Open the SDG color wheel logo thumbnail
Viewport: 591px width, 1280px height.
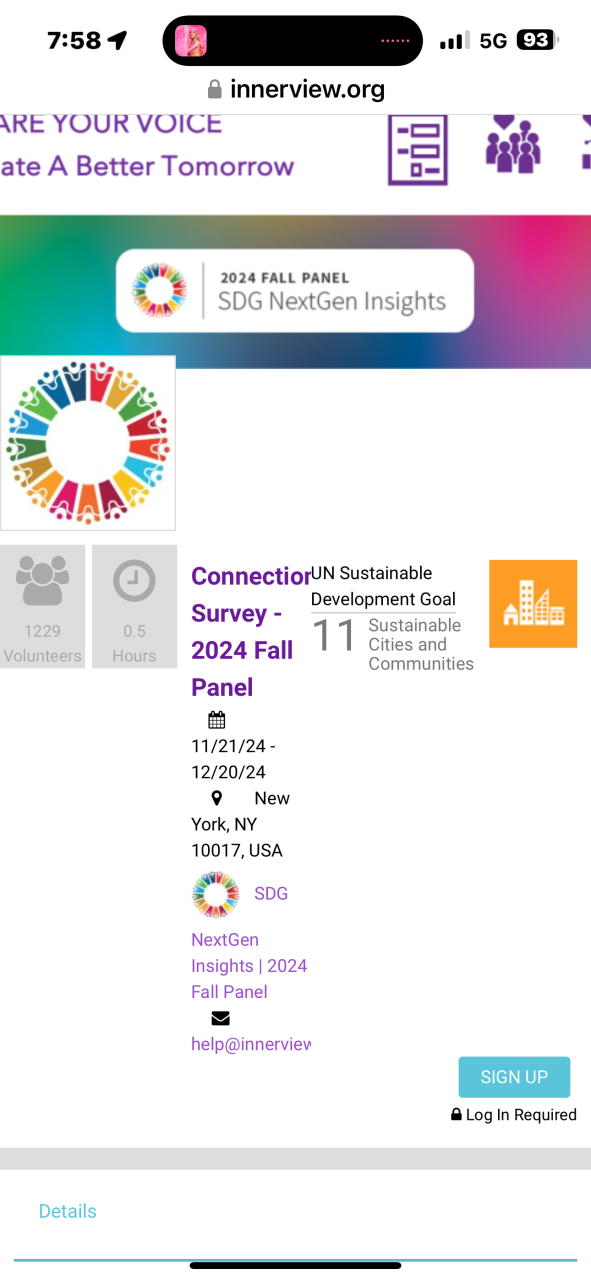tap(88, 443)
